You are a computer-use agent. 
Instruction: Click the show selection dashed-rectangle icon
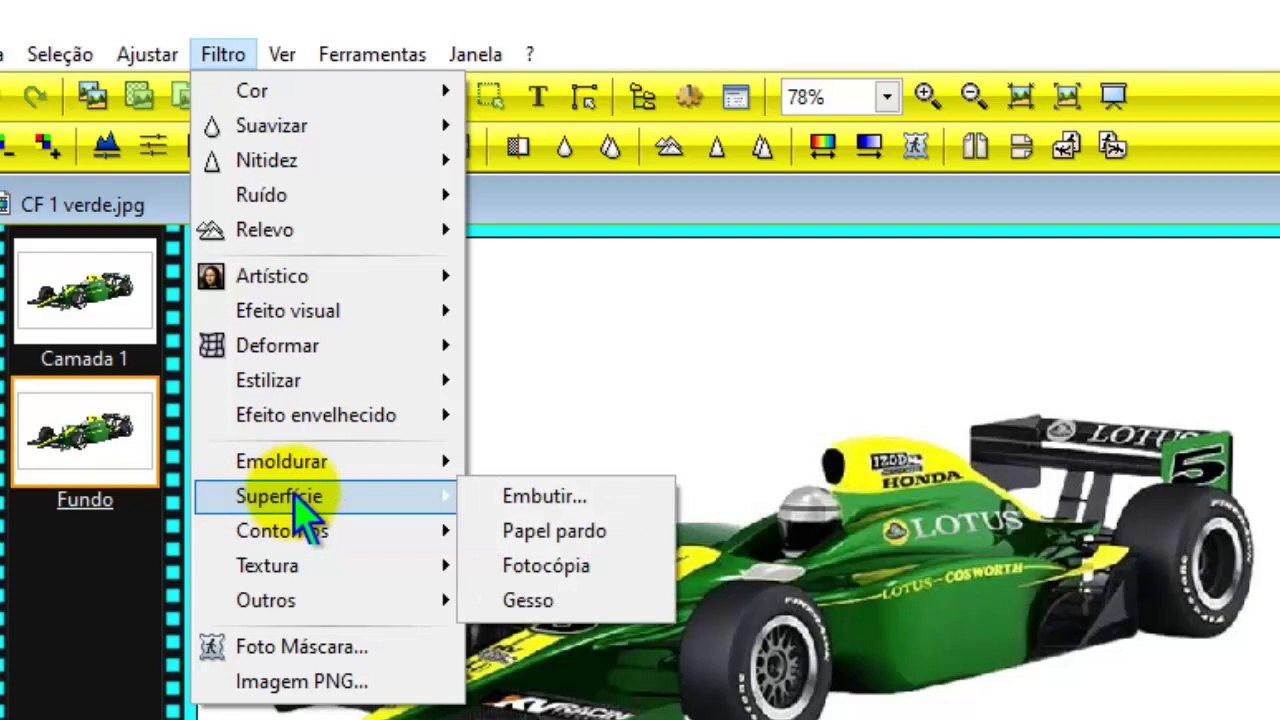[490, 97]
